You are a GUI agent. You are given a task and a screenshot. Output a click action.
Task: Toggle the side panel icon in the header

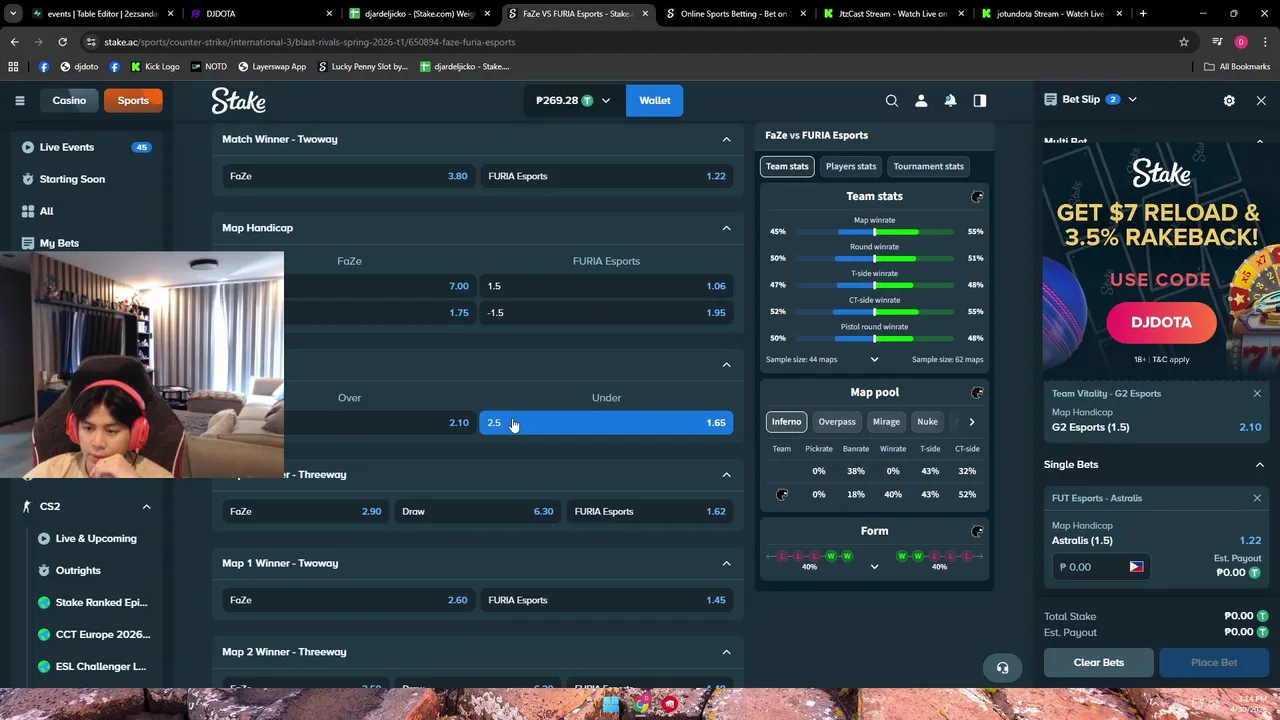[980, 100]
